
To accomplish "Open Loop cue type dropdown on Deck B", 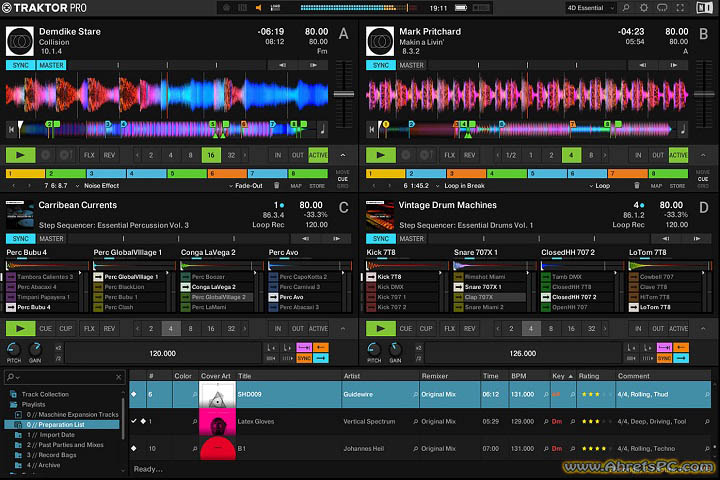I will 600,186.
